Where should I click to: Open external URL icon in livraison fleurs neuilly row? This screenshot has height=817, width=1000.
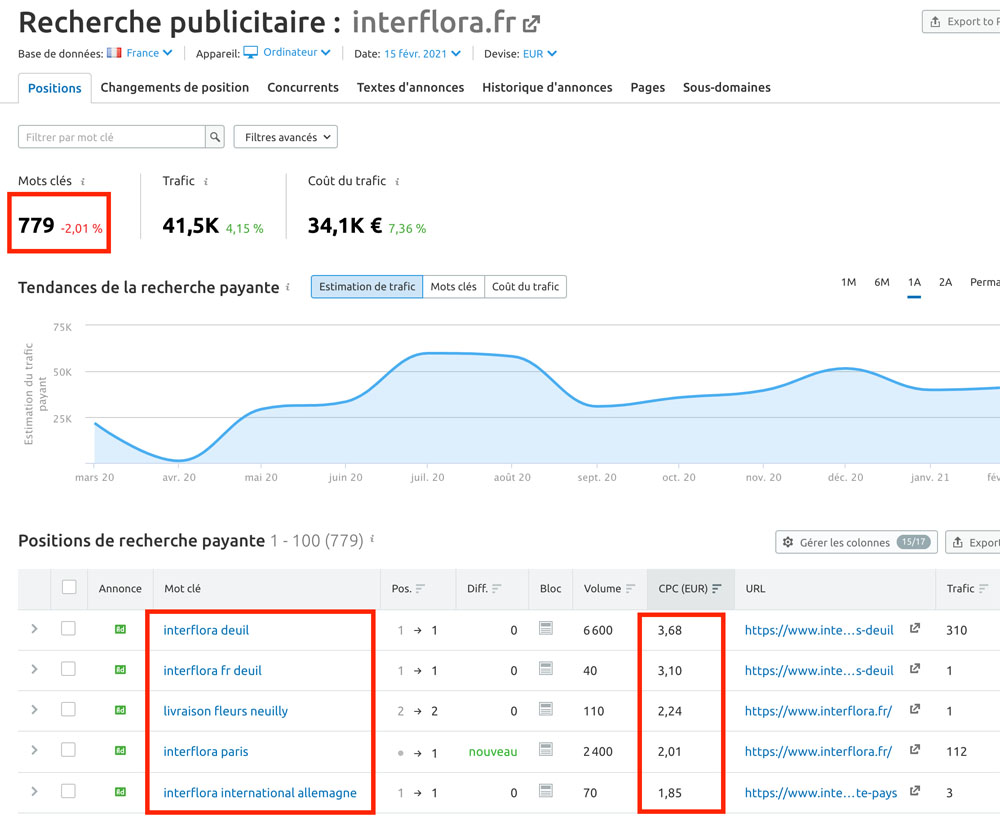(915, 709)
